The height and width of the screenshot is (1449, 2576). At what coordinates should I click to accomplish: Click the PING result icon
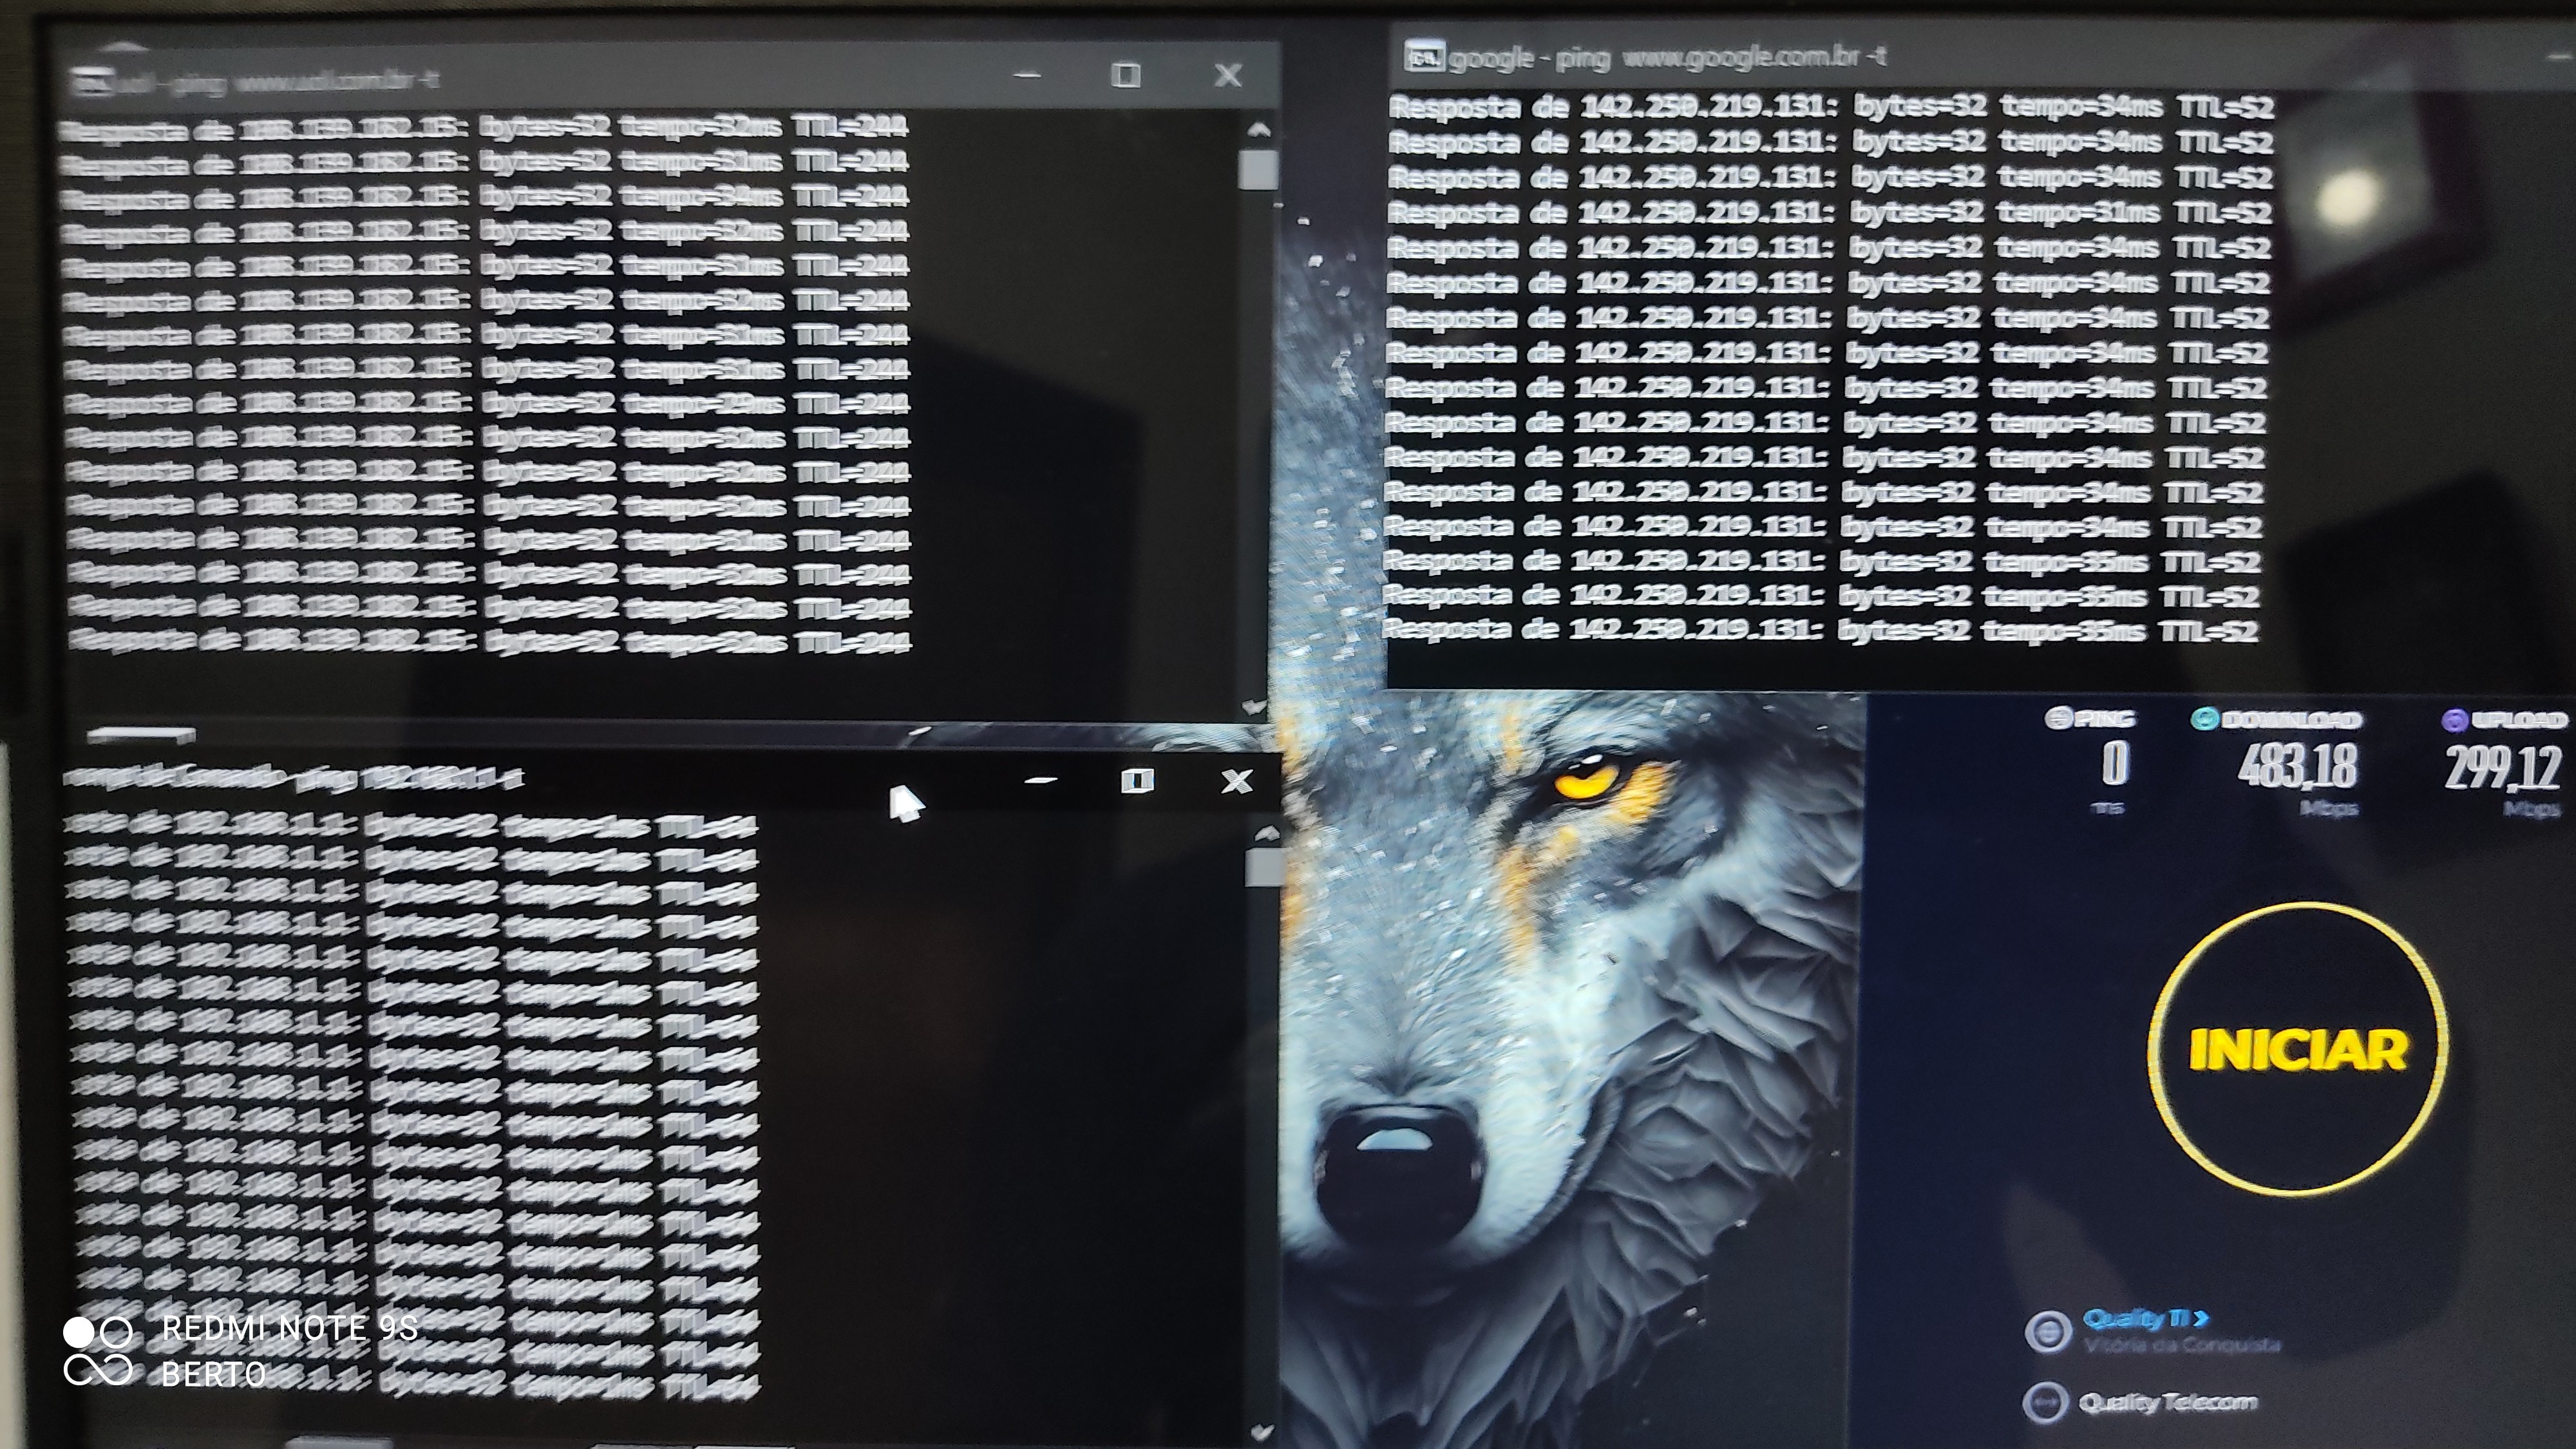click(x=2057, y=718)
